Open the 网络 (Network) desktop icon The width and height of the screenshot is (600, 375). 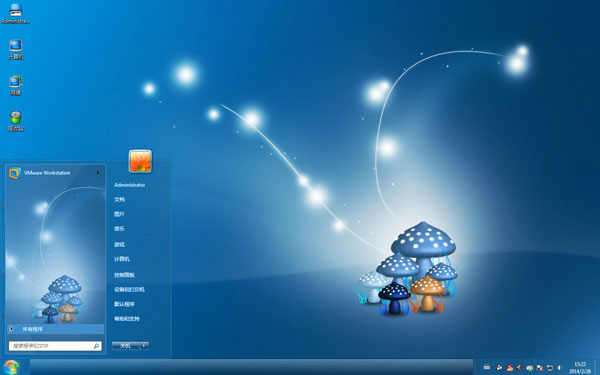pos(16,85)
